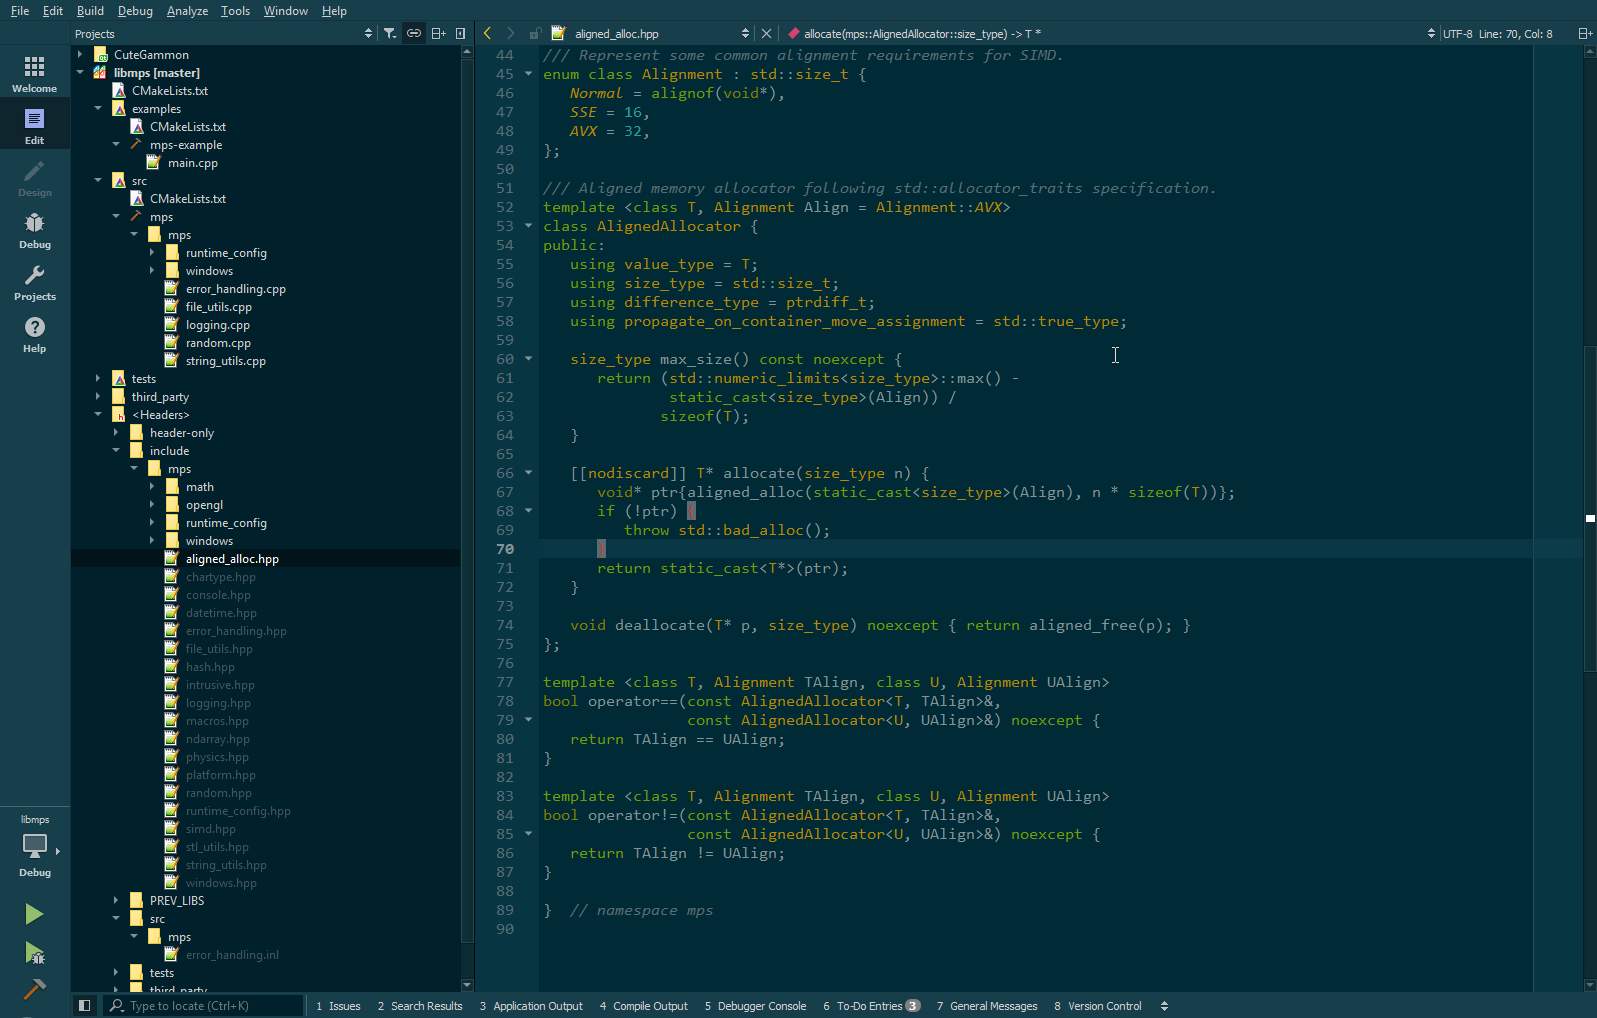Open the Issues output pane
This screenshot has height=1018, width=1597.
tap(338, 1006)
